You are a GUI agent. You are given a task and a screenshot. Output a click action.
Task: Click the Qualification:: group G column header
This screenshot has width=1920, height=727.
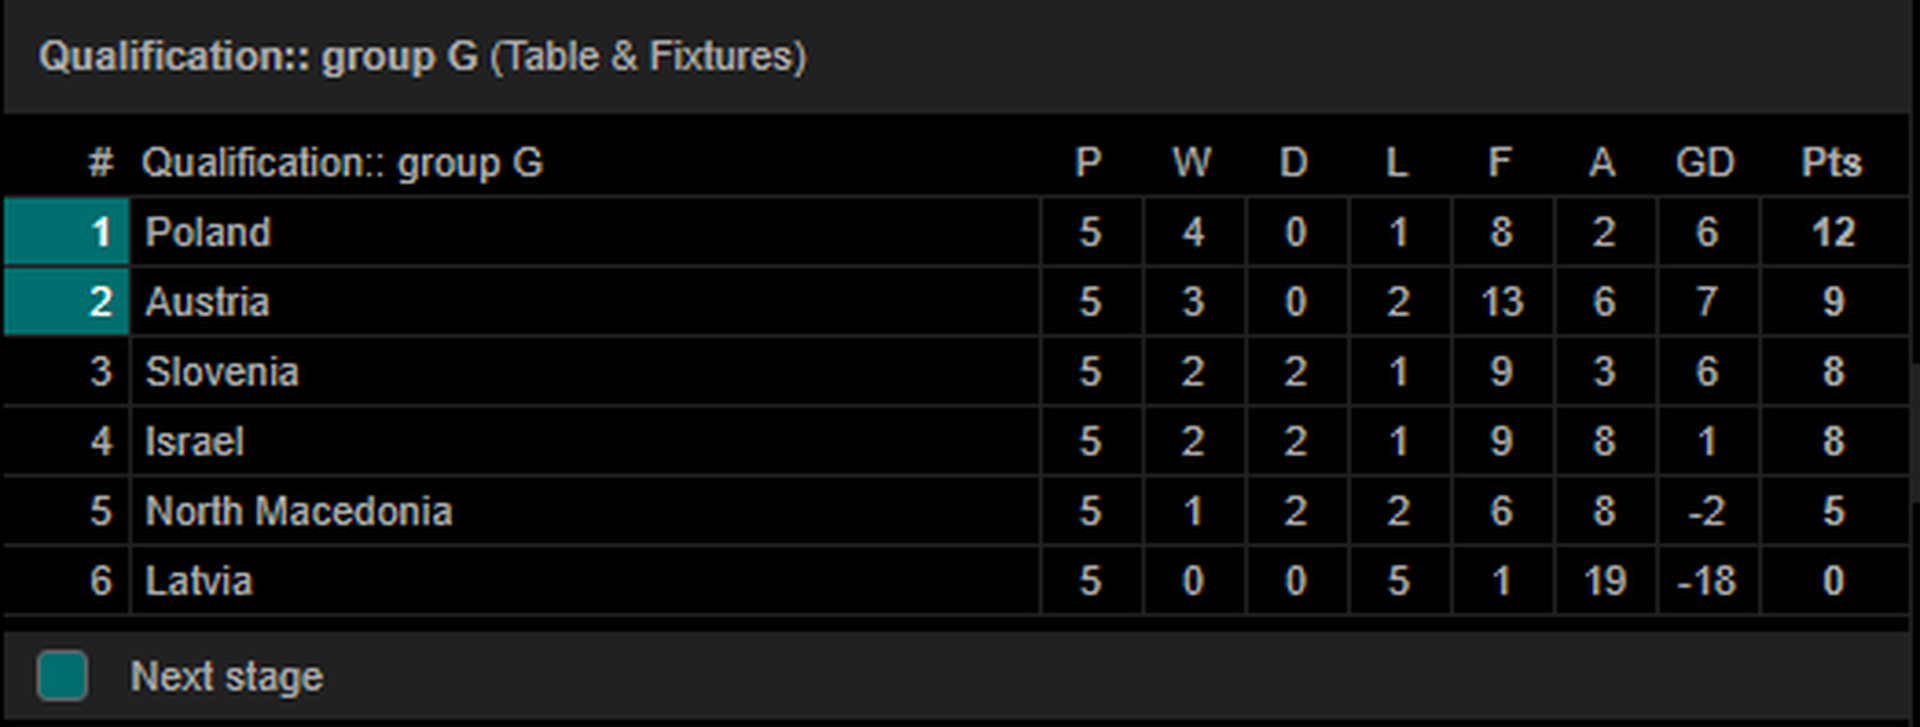342,162
